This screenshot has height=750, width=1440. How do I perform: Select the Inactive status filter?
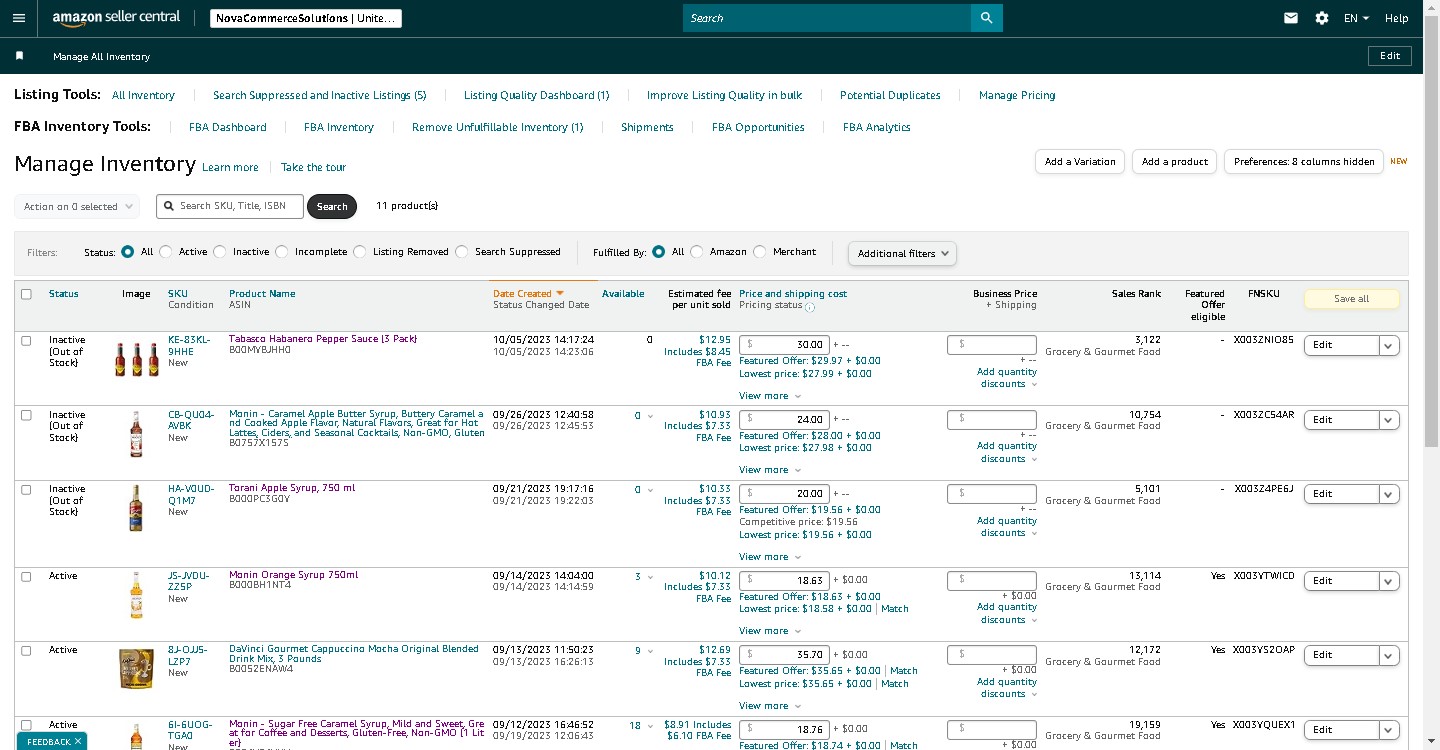[x=220, y=252]
